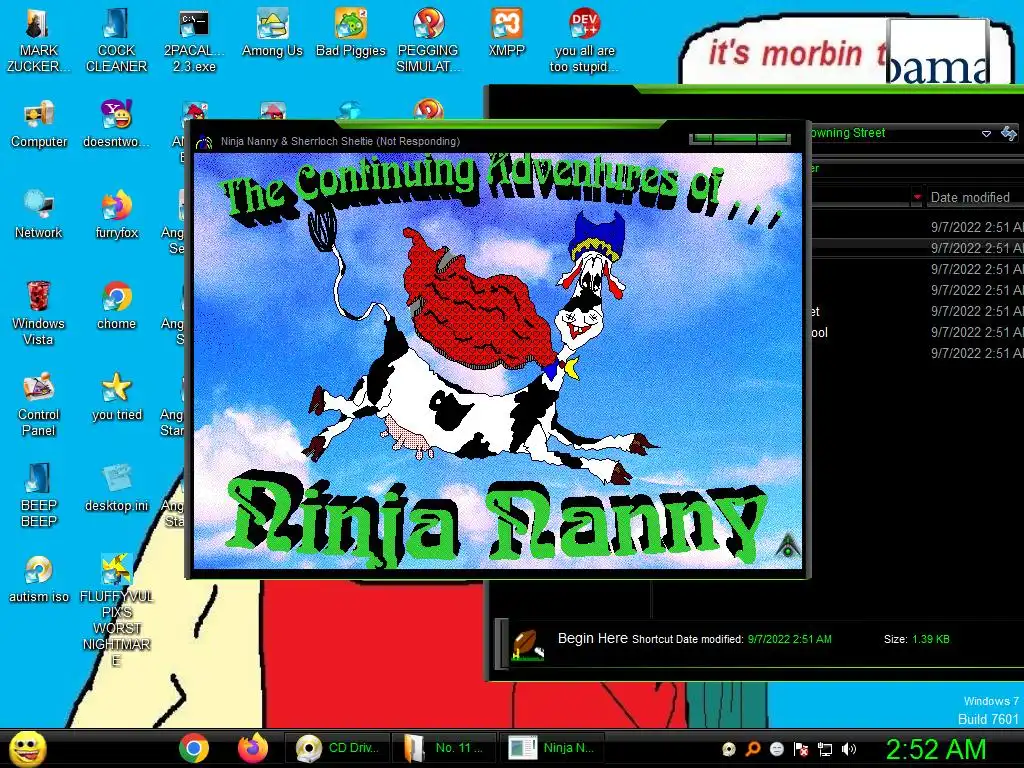The width and height of the screenshot is (1024, 768).
Task: Click the 'Ninja Nanny & Sherrloch Sheltie' title bar
Action: pyautogui.click(x=340, y=141)
